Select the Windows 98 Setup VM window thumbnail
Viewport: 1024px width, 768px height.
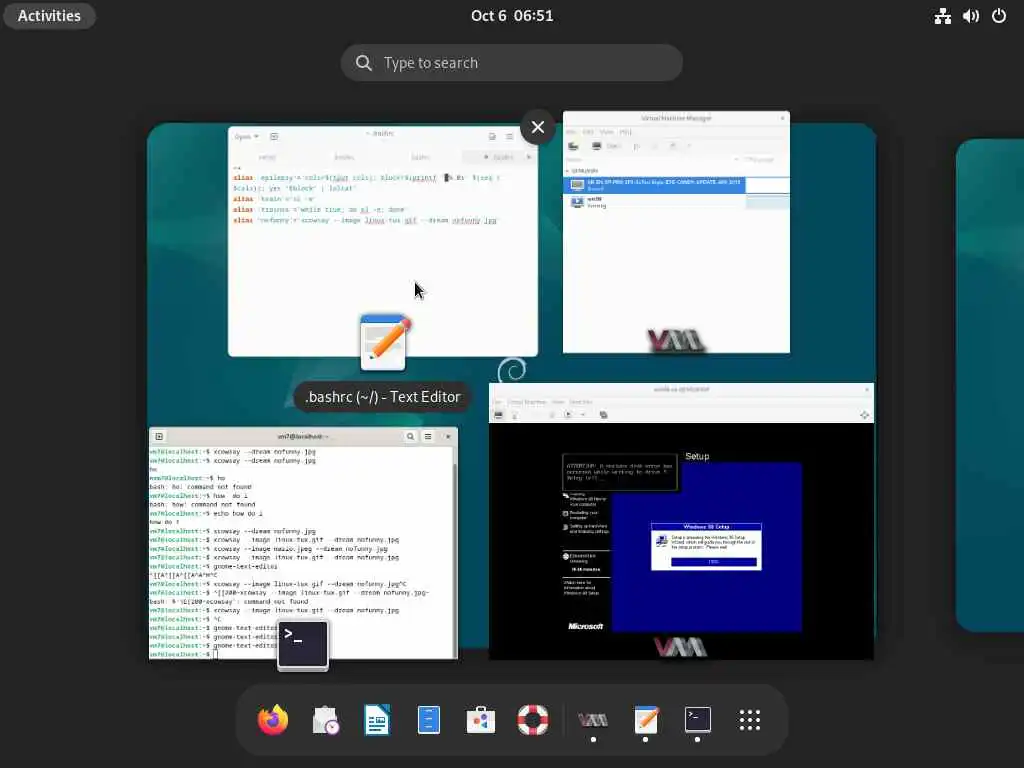(x=681, y=521)
